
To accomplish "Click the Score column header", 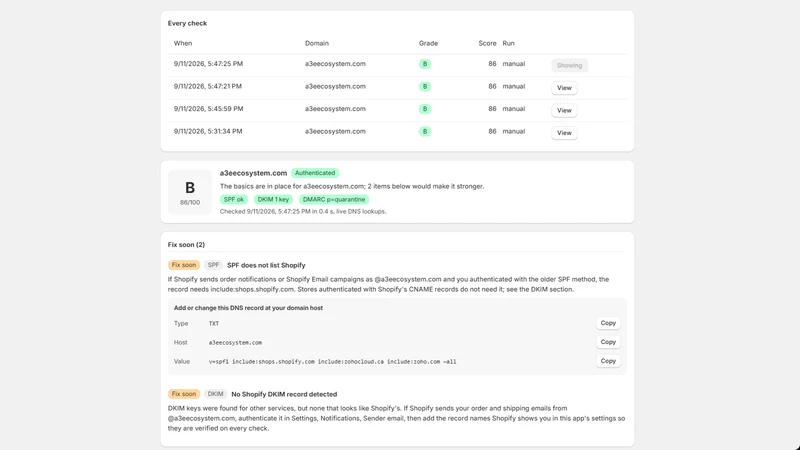I will (x=487, y=43).
